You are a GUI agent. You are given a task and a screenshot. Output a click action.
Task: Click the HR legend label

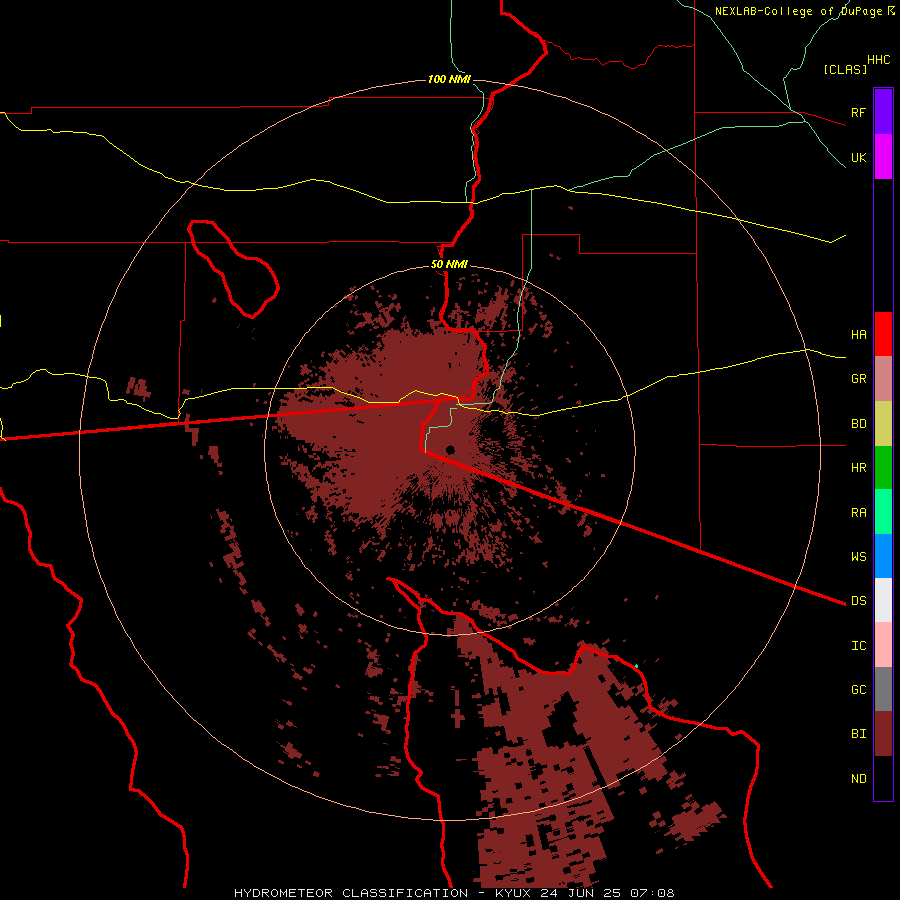(x=858, y=468)
